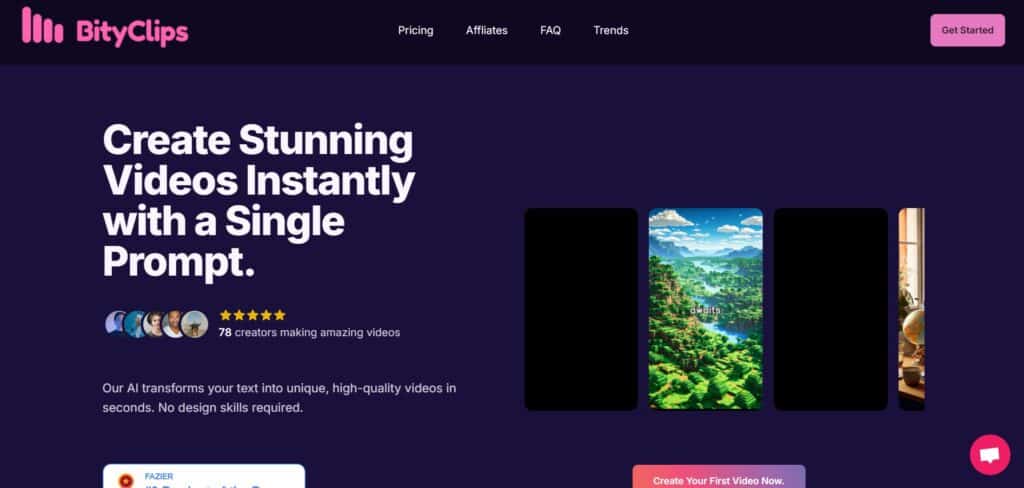Click the 78 creators making videos text

click(309, 332)
